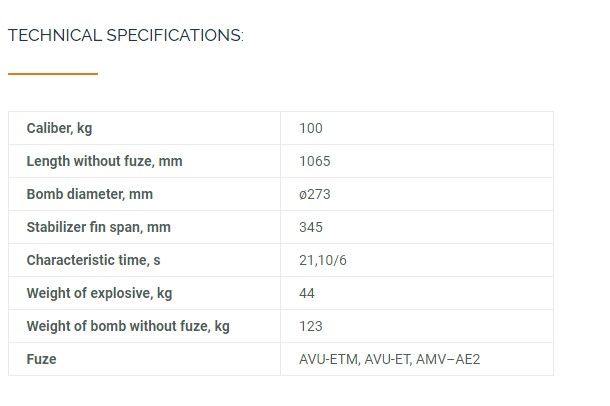This screenshot has width=610, height=406.
Task: Click the caliber value 100
Action: click(x=310, y=128)
